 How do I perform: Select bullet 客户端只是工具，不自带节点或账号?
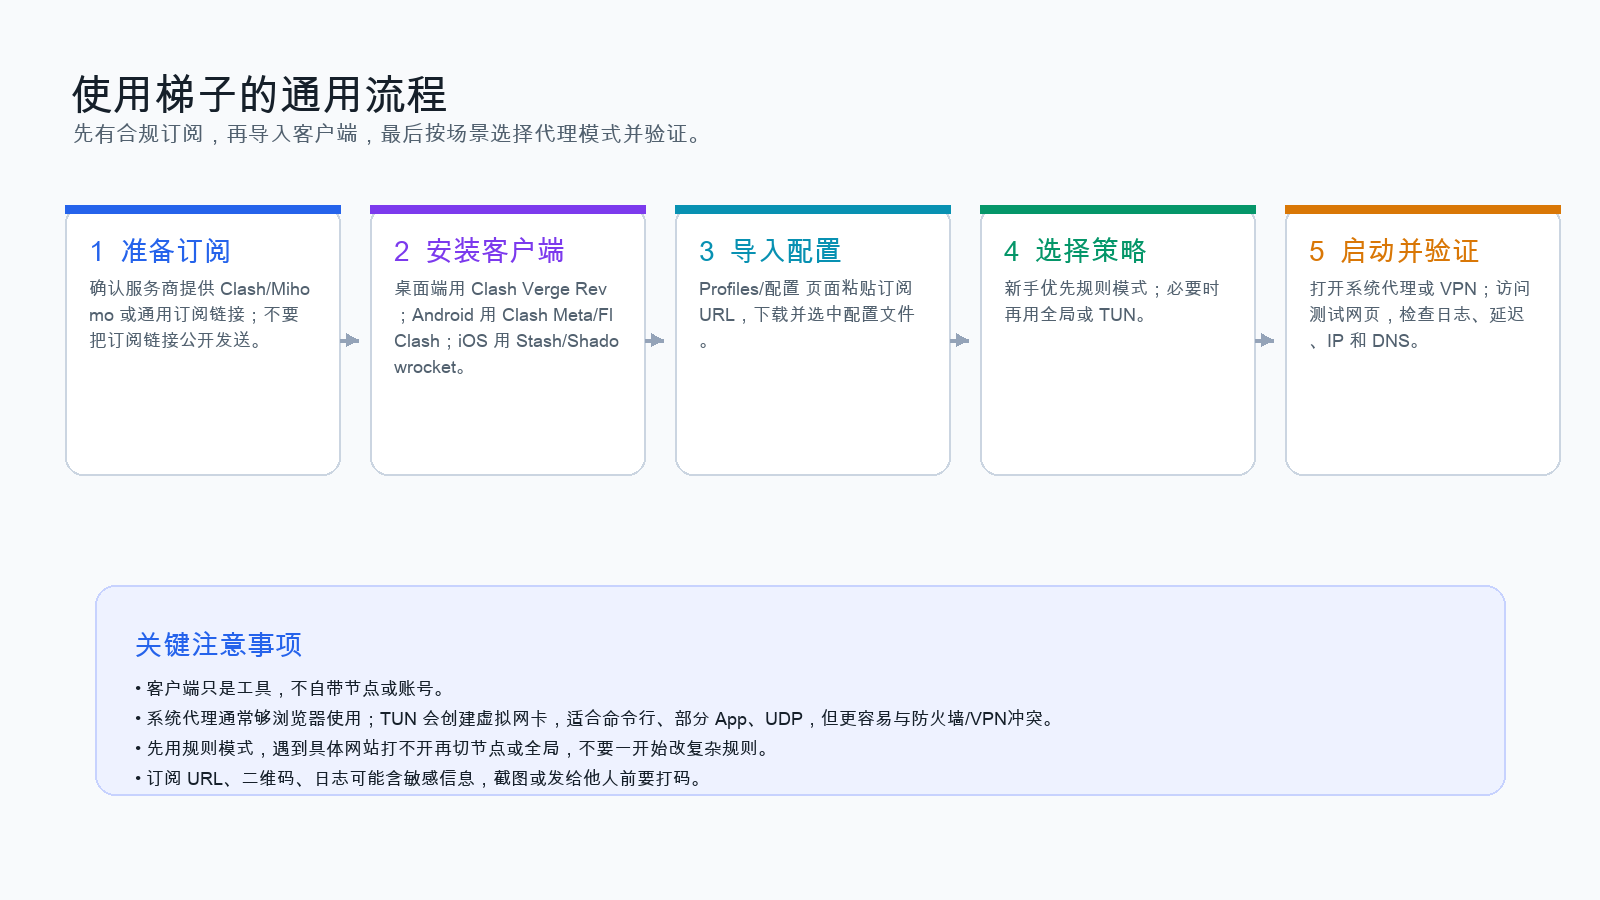(290, 688)
